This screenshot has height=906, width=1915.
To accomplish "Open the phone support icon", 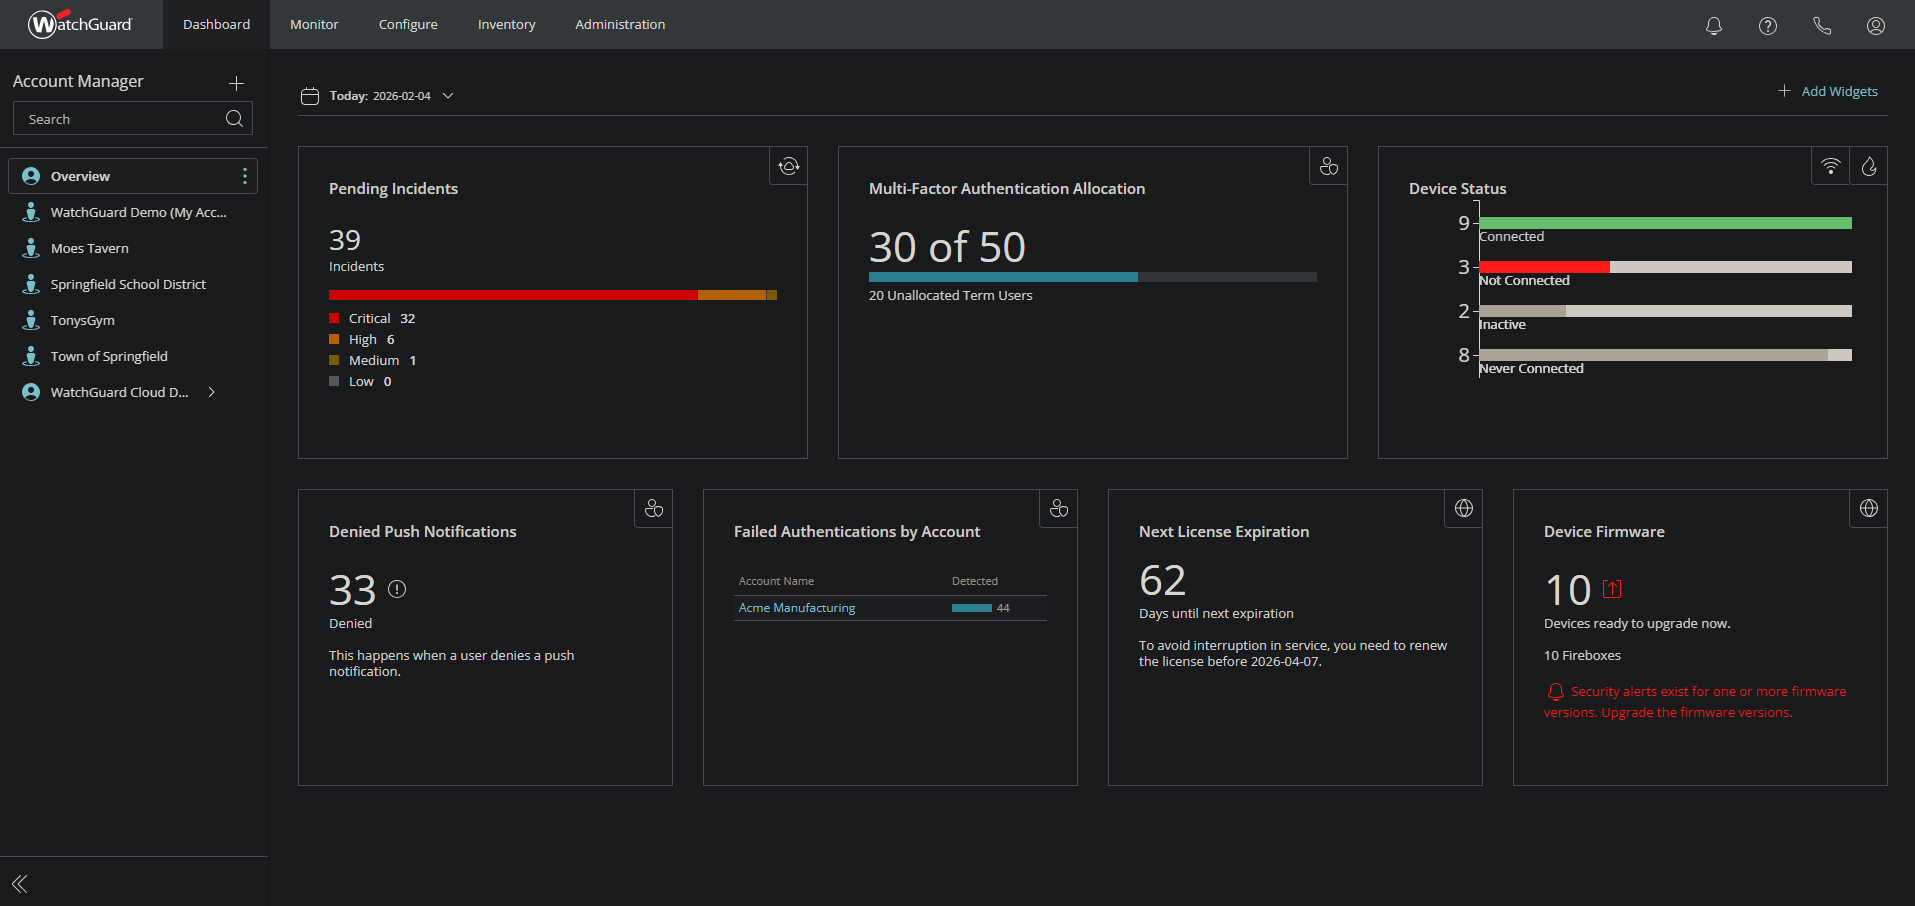I will 1821,26.
